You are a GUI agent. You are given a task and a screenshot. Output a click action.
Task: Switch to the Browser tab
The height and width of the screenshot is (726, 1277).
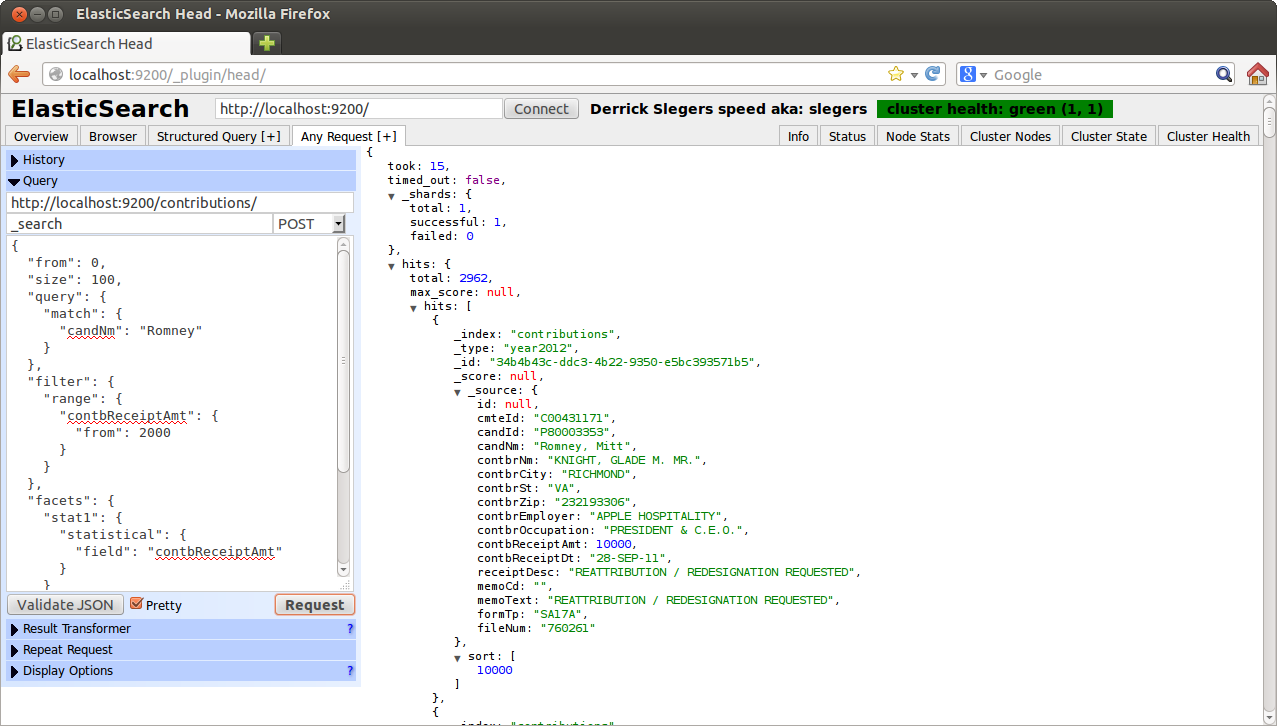[112, 136]
